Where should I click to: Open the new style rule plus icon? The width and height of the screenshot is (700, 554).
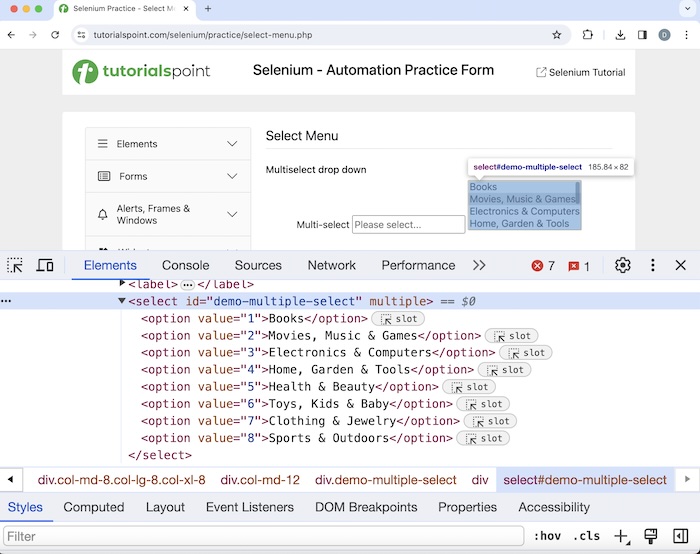(621, 536)
